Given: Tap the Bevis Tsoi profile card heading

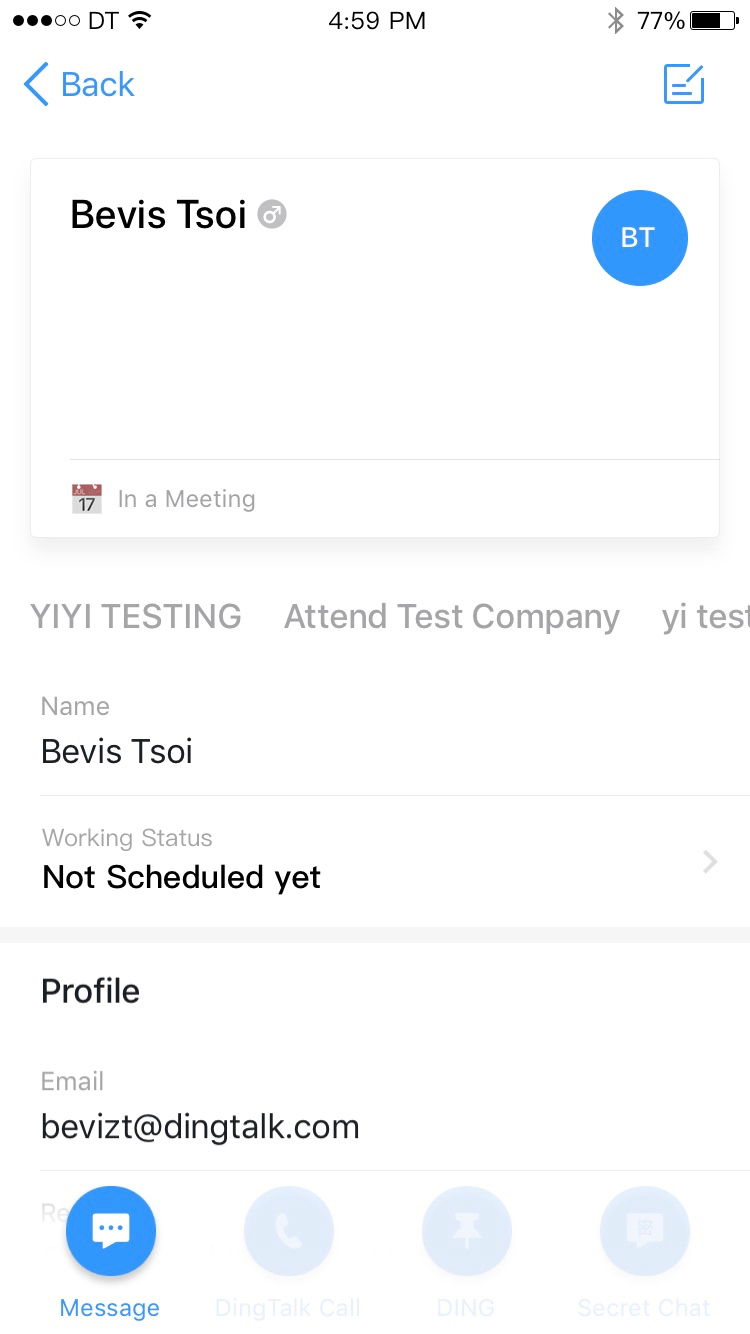Looking at the screenshot, I should 158,215.
